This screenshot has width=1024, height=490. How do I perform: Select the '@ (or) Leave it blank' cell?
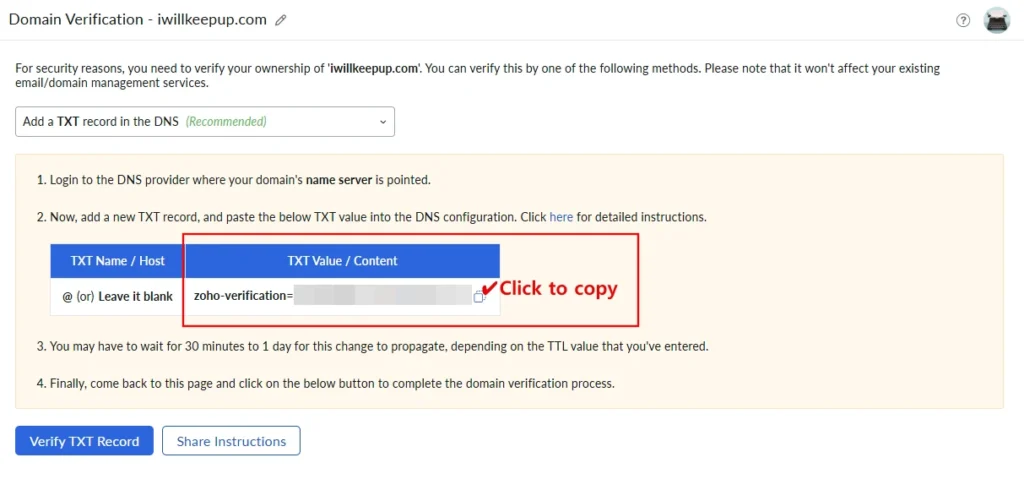tap(118, 296)
